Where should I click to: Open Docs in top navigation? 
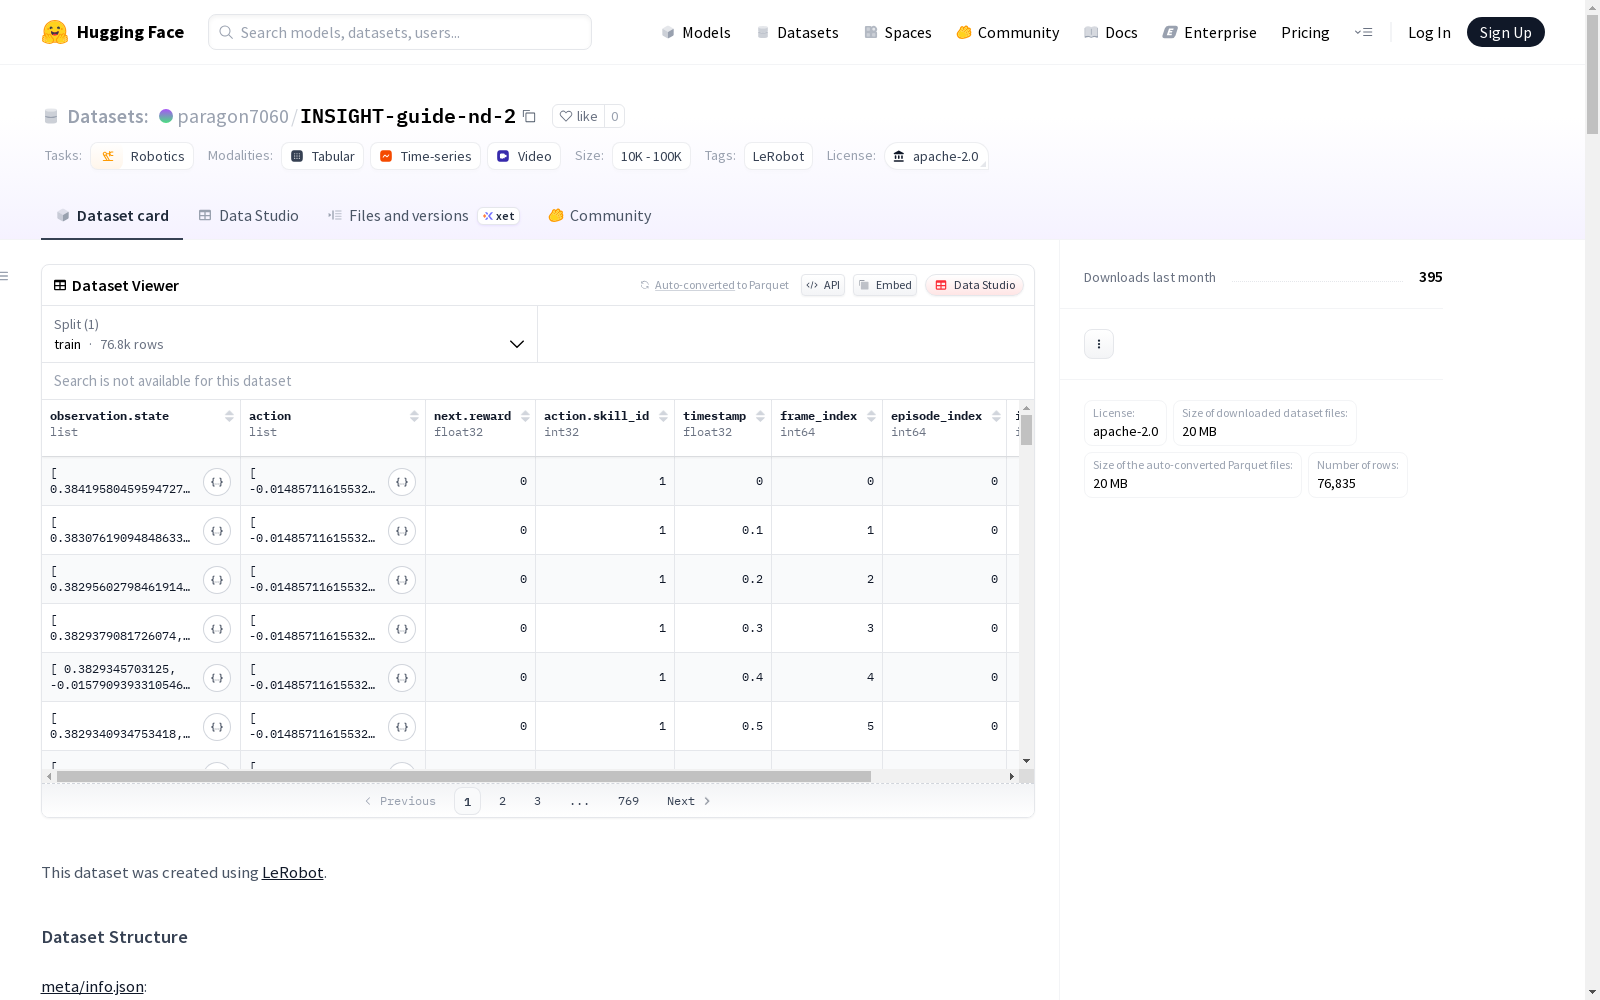coord(1110,33)
